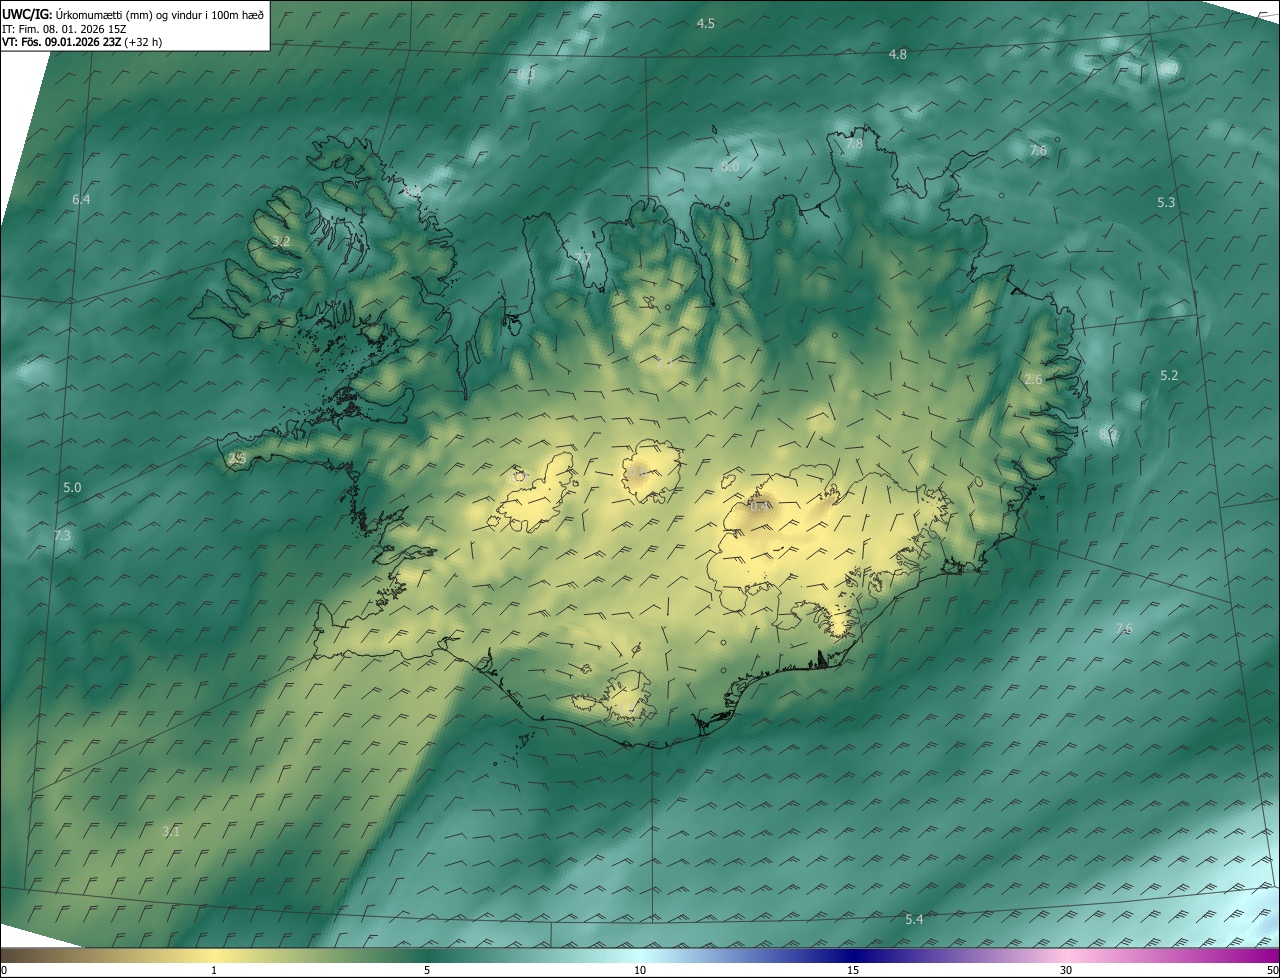Click the precipitation color scale bar
1280x978 pixels.
coord(640,956)
